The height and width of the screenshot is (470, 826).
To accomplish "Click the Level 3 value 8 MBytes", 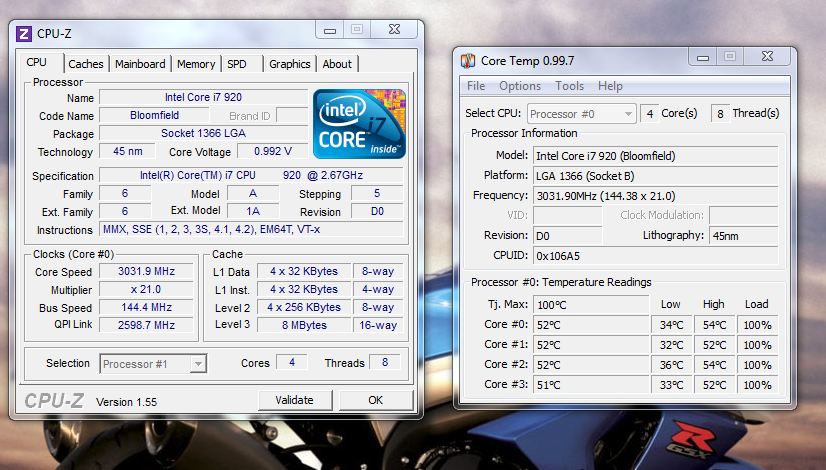I will pos(304,325).
